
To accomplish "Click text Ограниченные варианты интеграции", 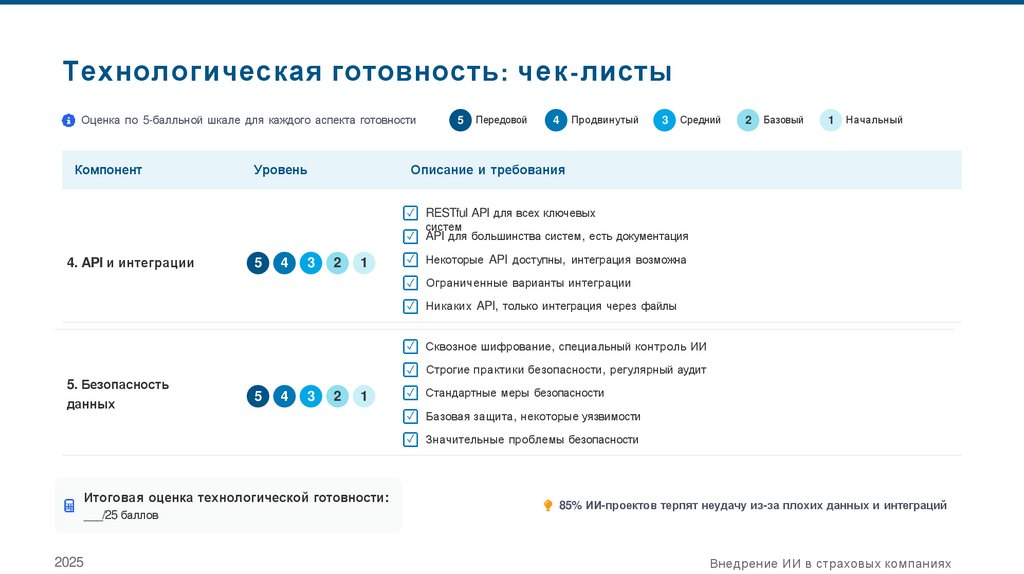I will coord(528,283).
